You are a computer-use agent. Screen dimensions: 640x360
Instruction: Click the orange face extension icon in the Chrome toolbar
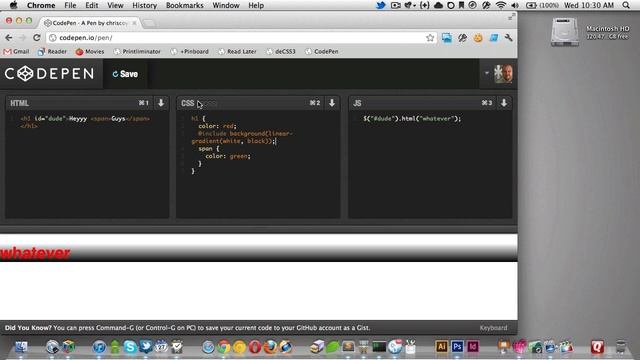pos(478,38)
